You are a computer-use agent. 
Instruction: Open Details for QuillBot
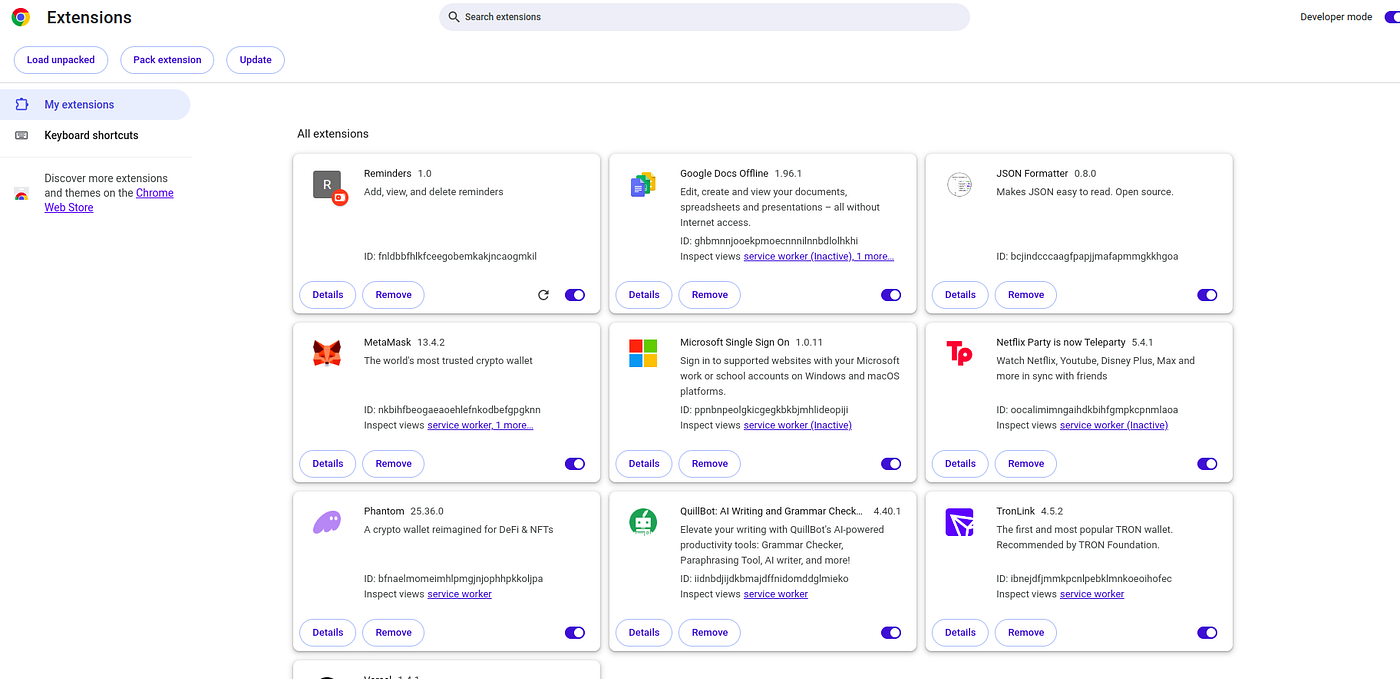click(644, 633)
